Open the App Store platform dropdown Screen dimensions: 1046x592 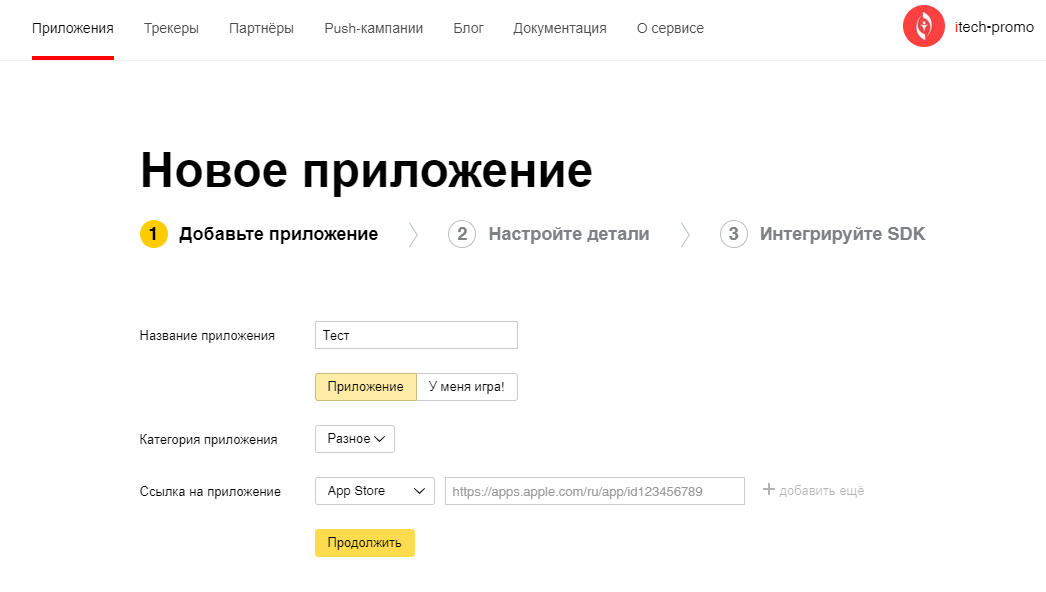click(374, 491)
